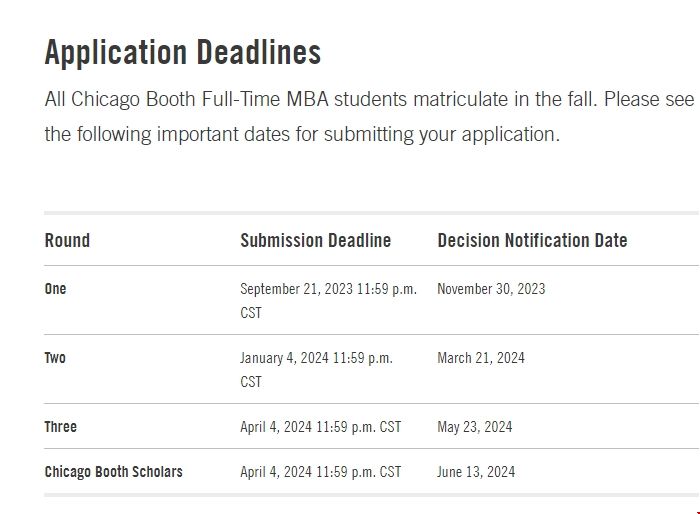Select the Chicago Booth Scholars row label

point(113,472)
